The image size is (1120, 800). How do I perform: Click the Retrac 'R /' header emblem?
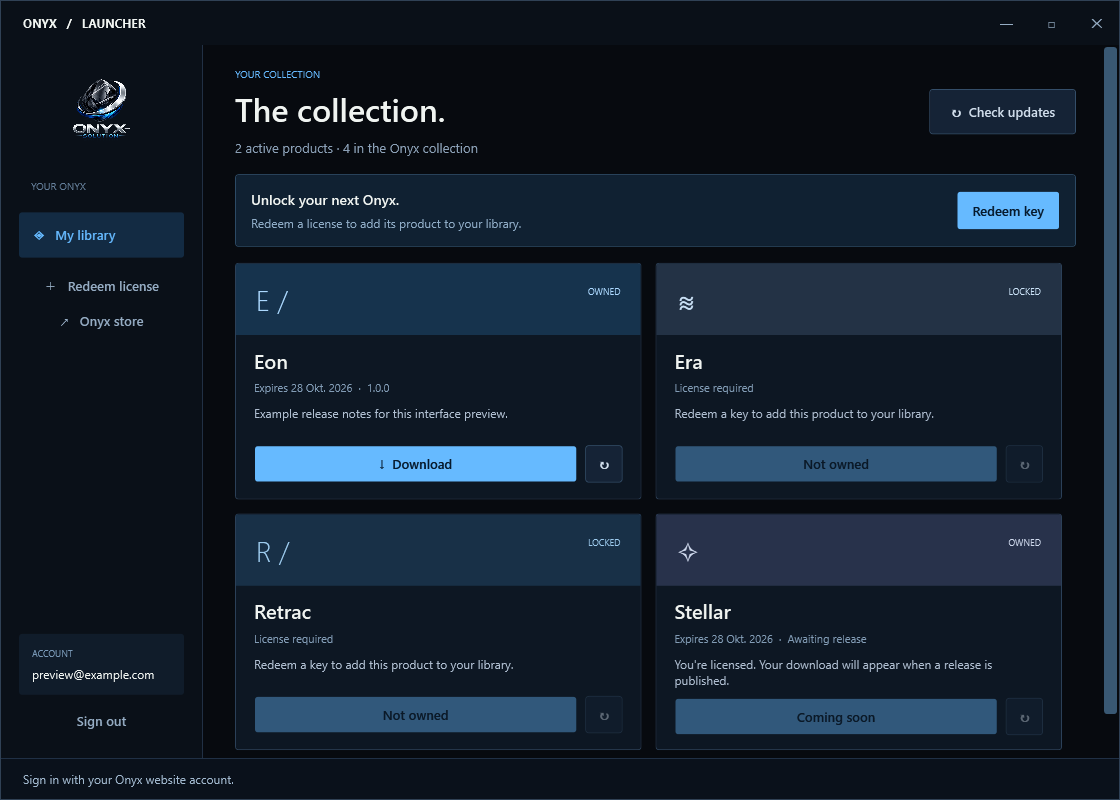(272, 553)
